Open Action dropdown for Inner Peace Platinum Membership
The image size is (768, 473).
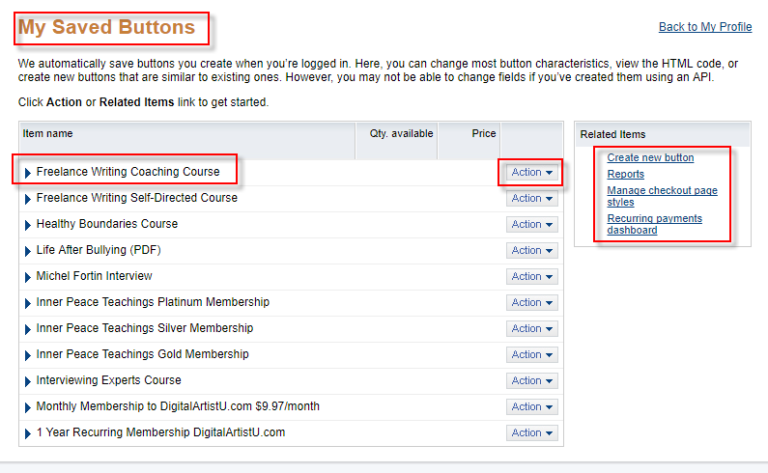[x=532, y=302]
